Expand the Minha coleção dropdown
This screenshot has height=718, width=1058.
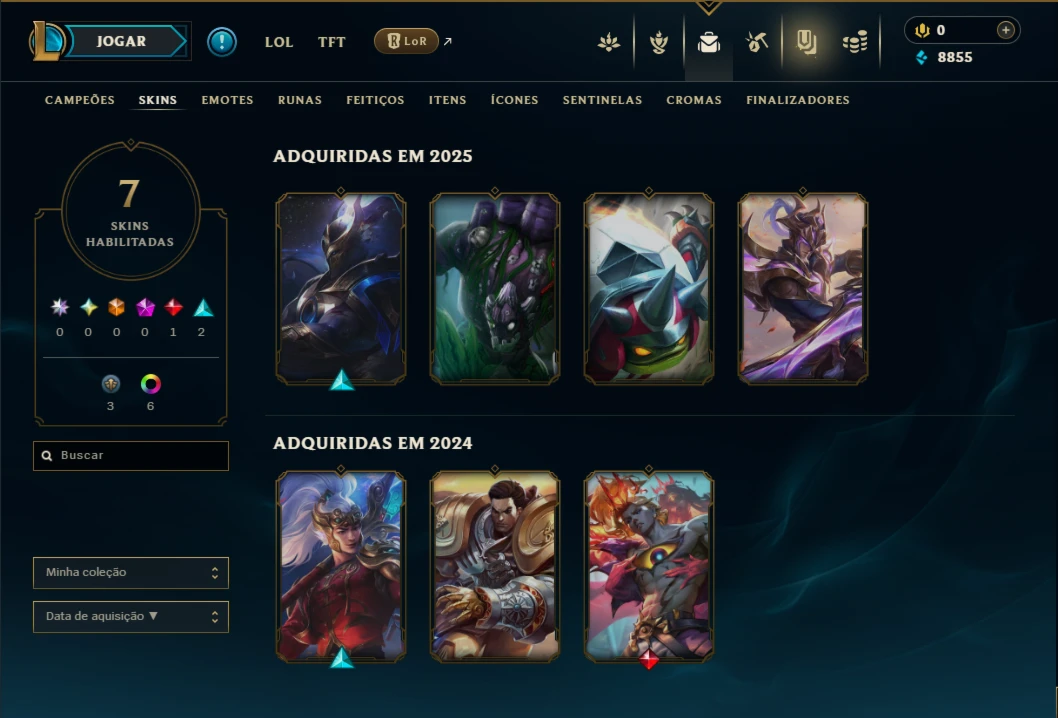click(x=131, y=572)
